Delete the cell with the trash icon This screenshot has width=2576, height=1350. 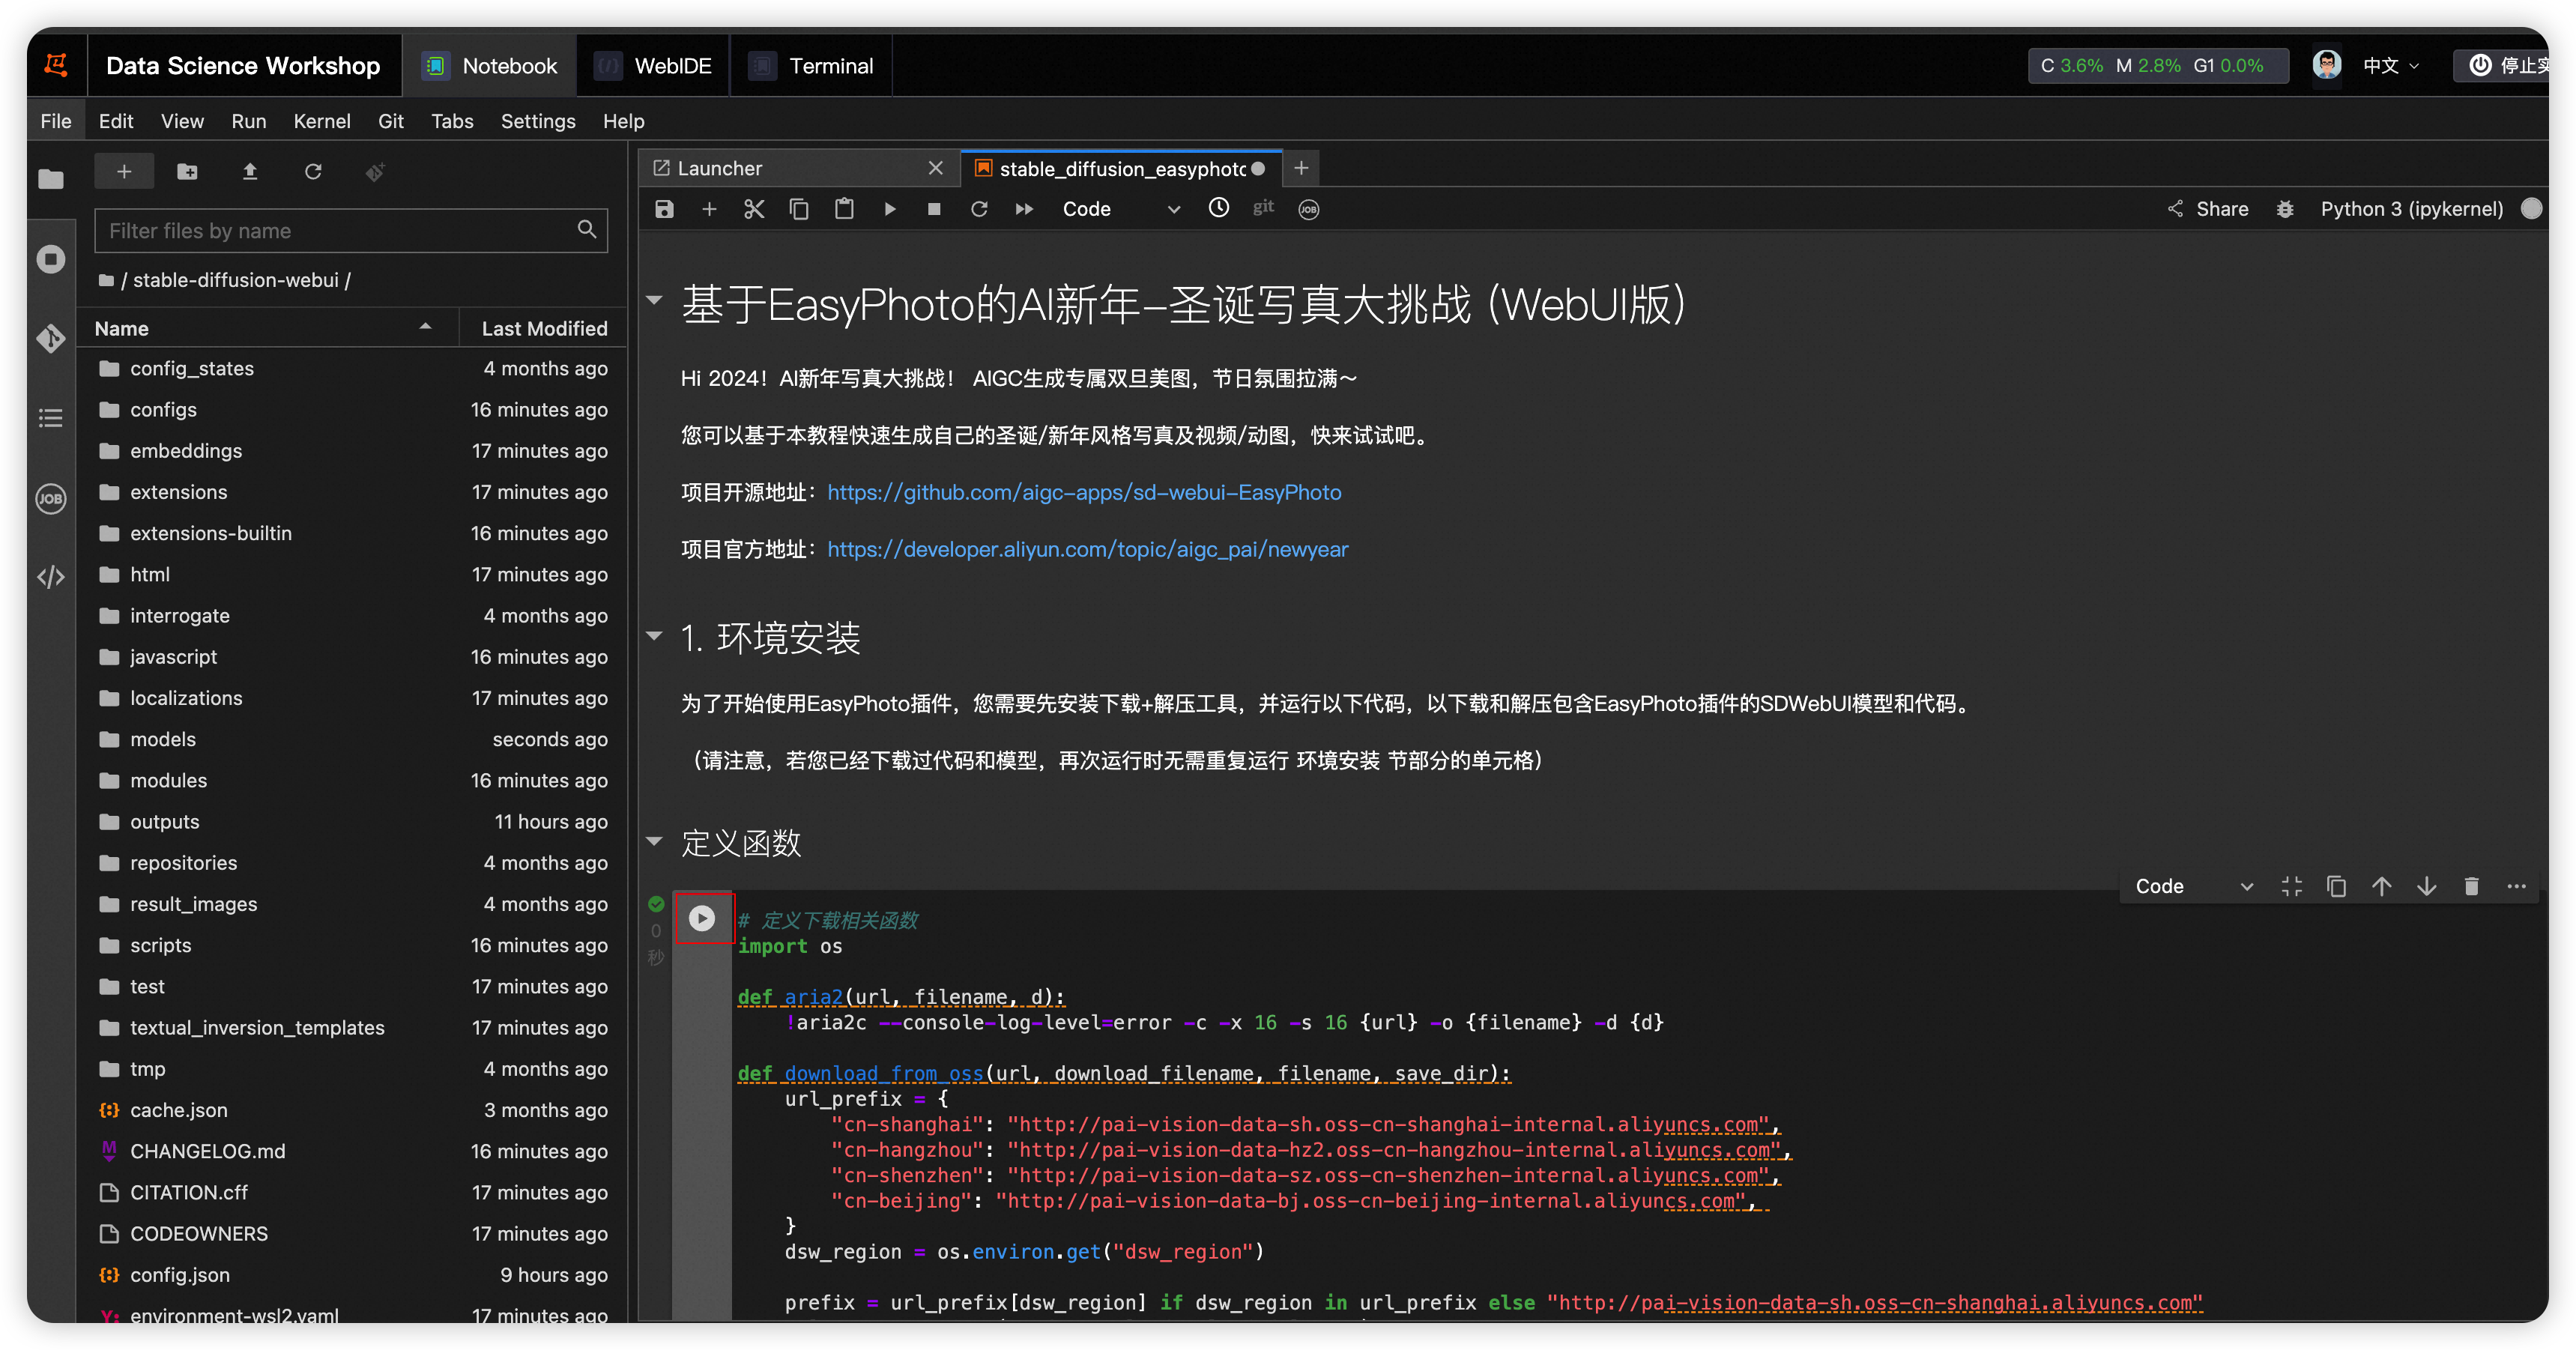tap(2471, 886)
